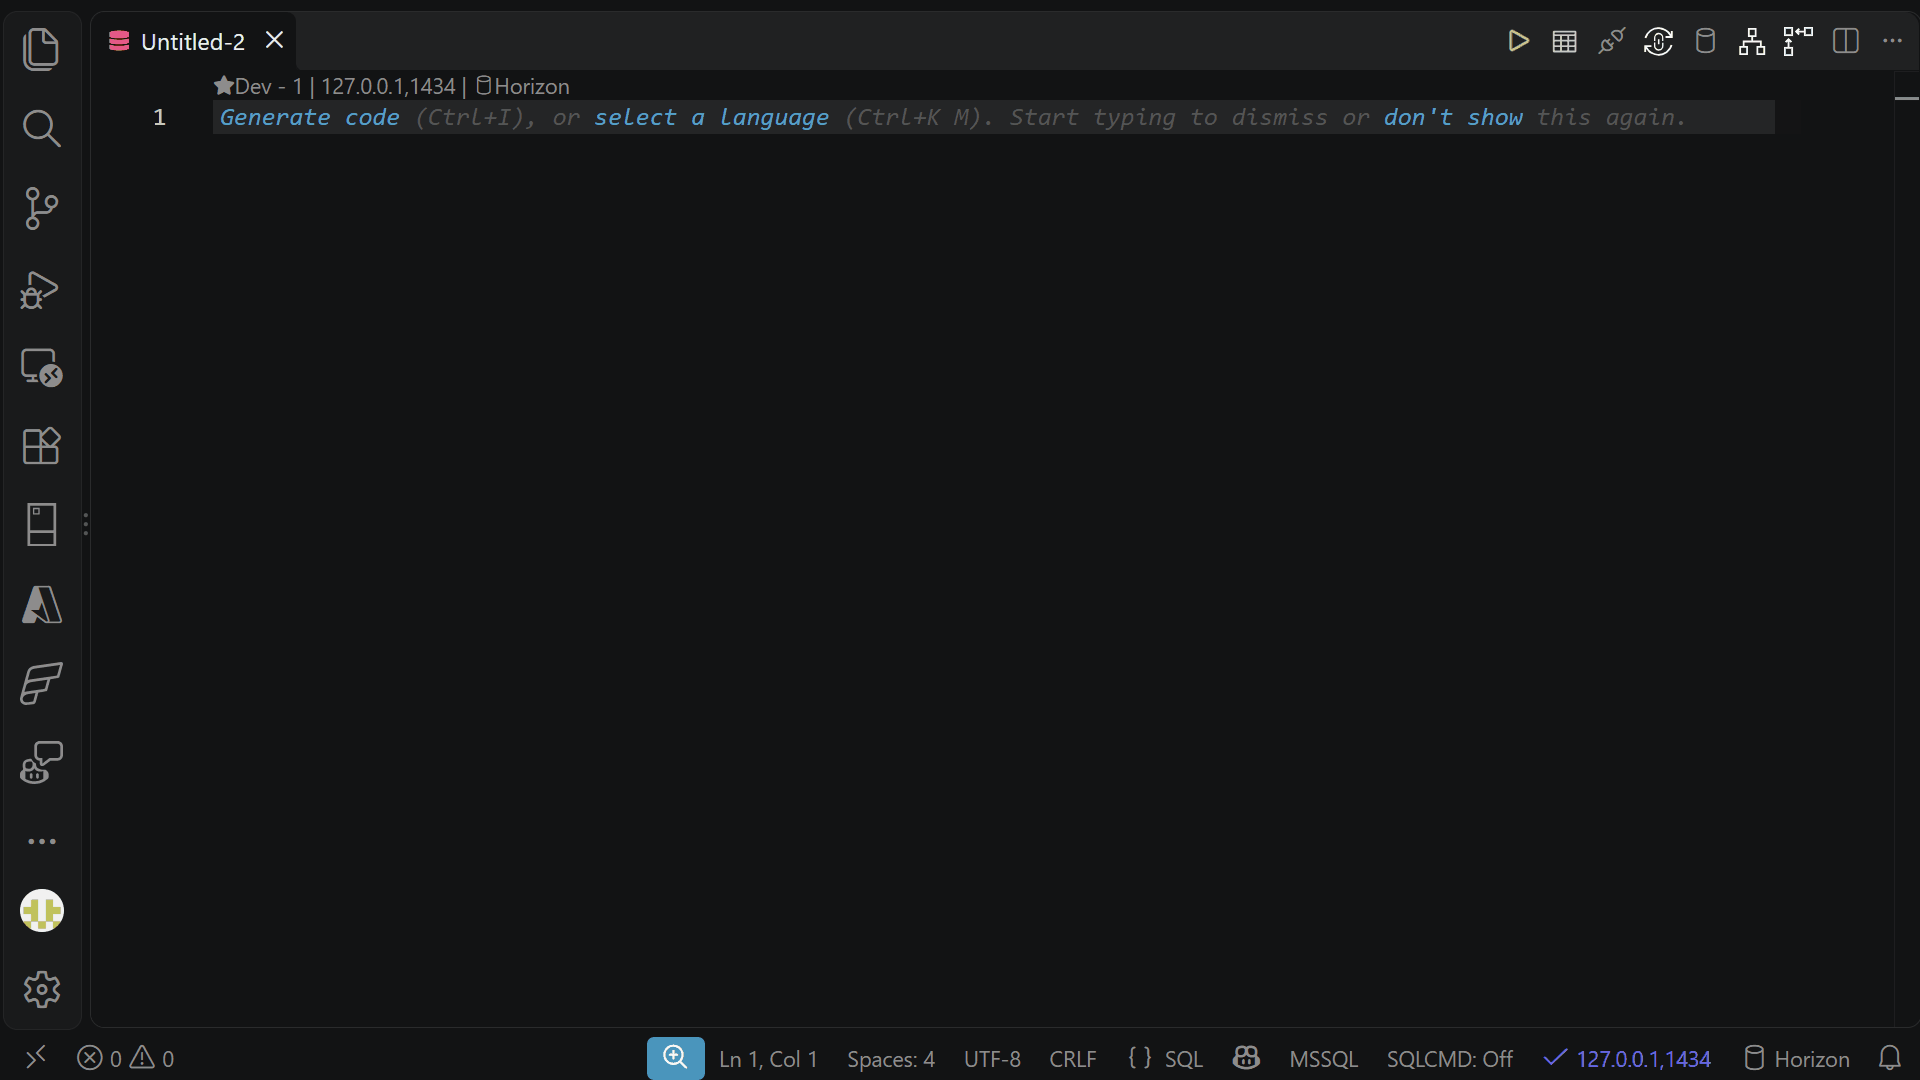Click the Generate code link
Screen dimensions: 1920x1080
pos(309,118)
